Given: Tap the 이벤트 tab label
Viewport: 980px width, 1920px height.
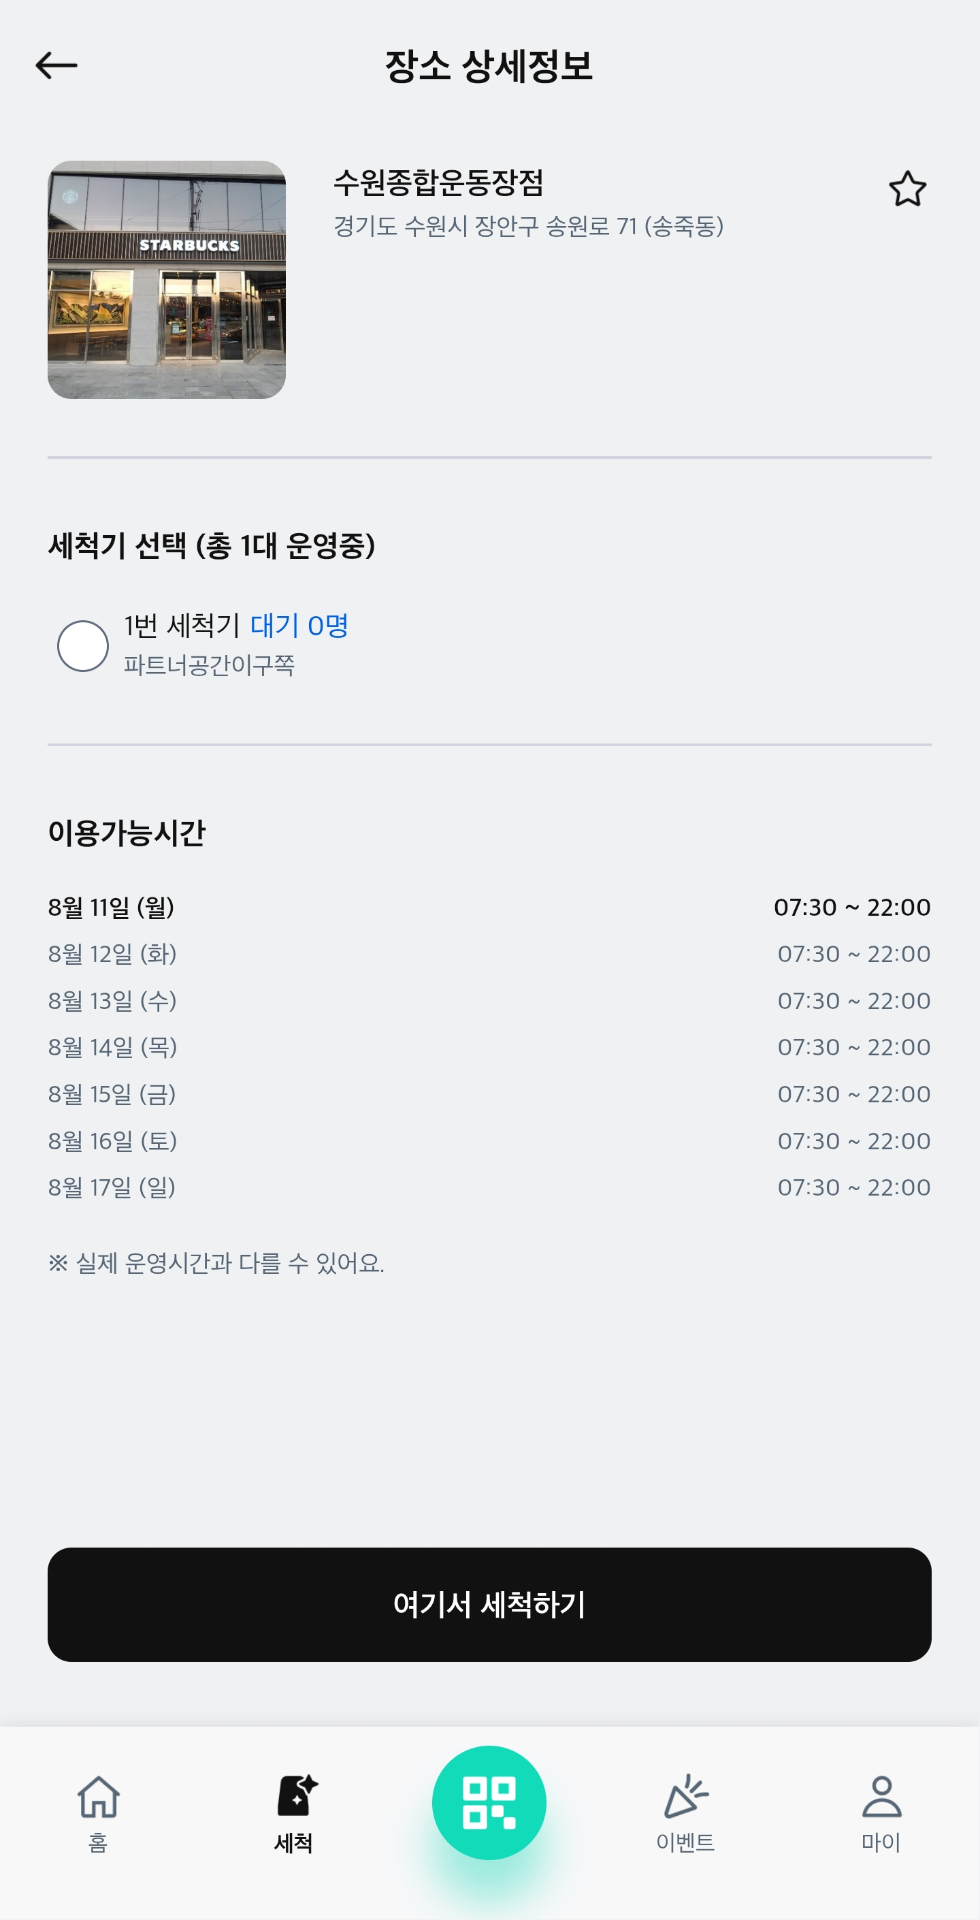Looking at the screenshot, I should (686, 1843).
